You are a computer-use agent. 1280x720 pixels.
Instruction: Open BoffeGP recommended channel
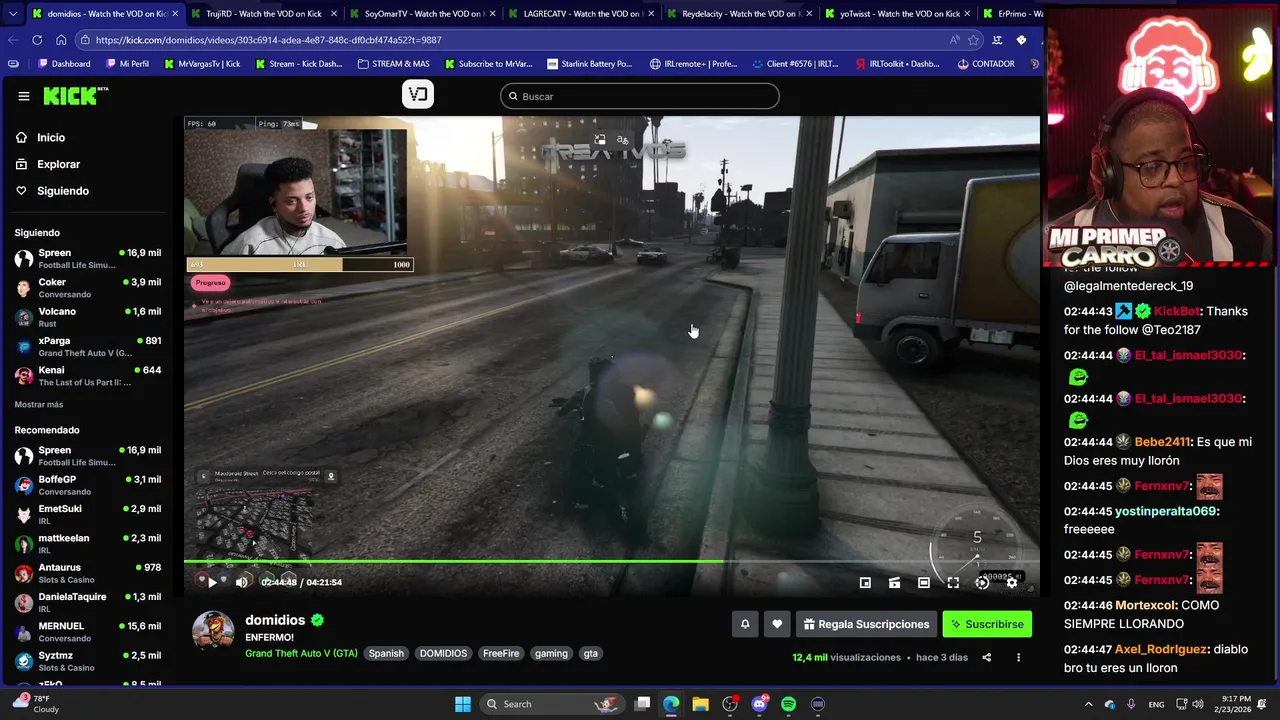(88, 485)
